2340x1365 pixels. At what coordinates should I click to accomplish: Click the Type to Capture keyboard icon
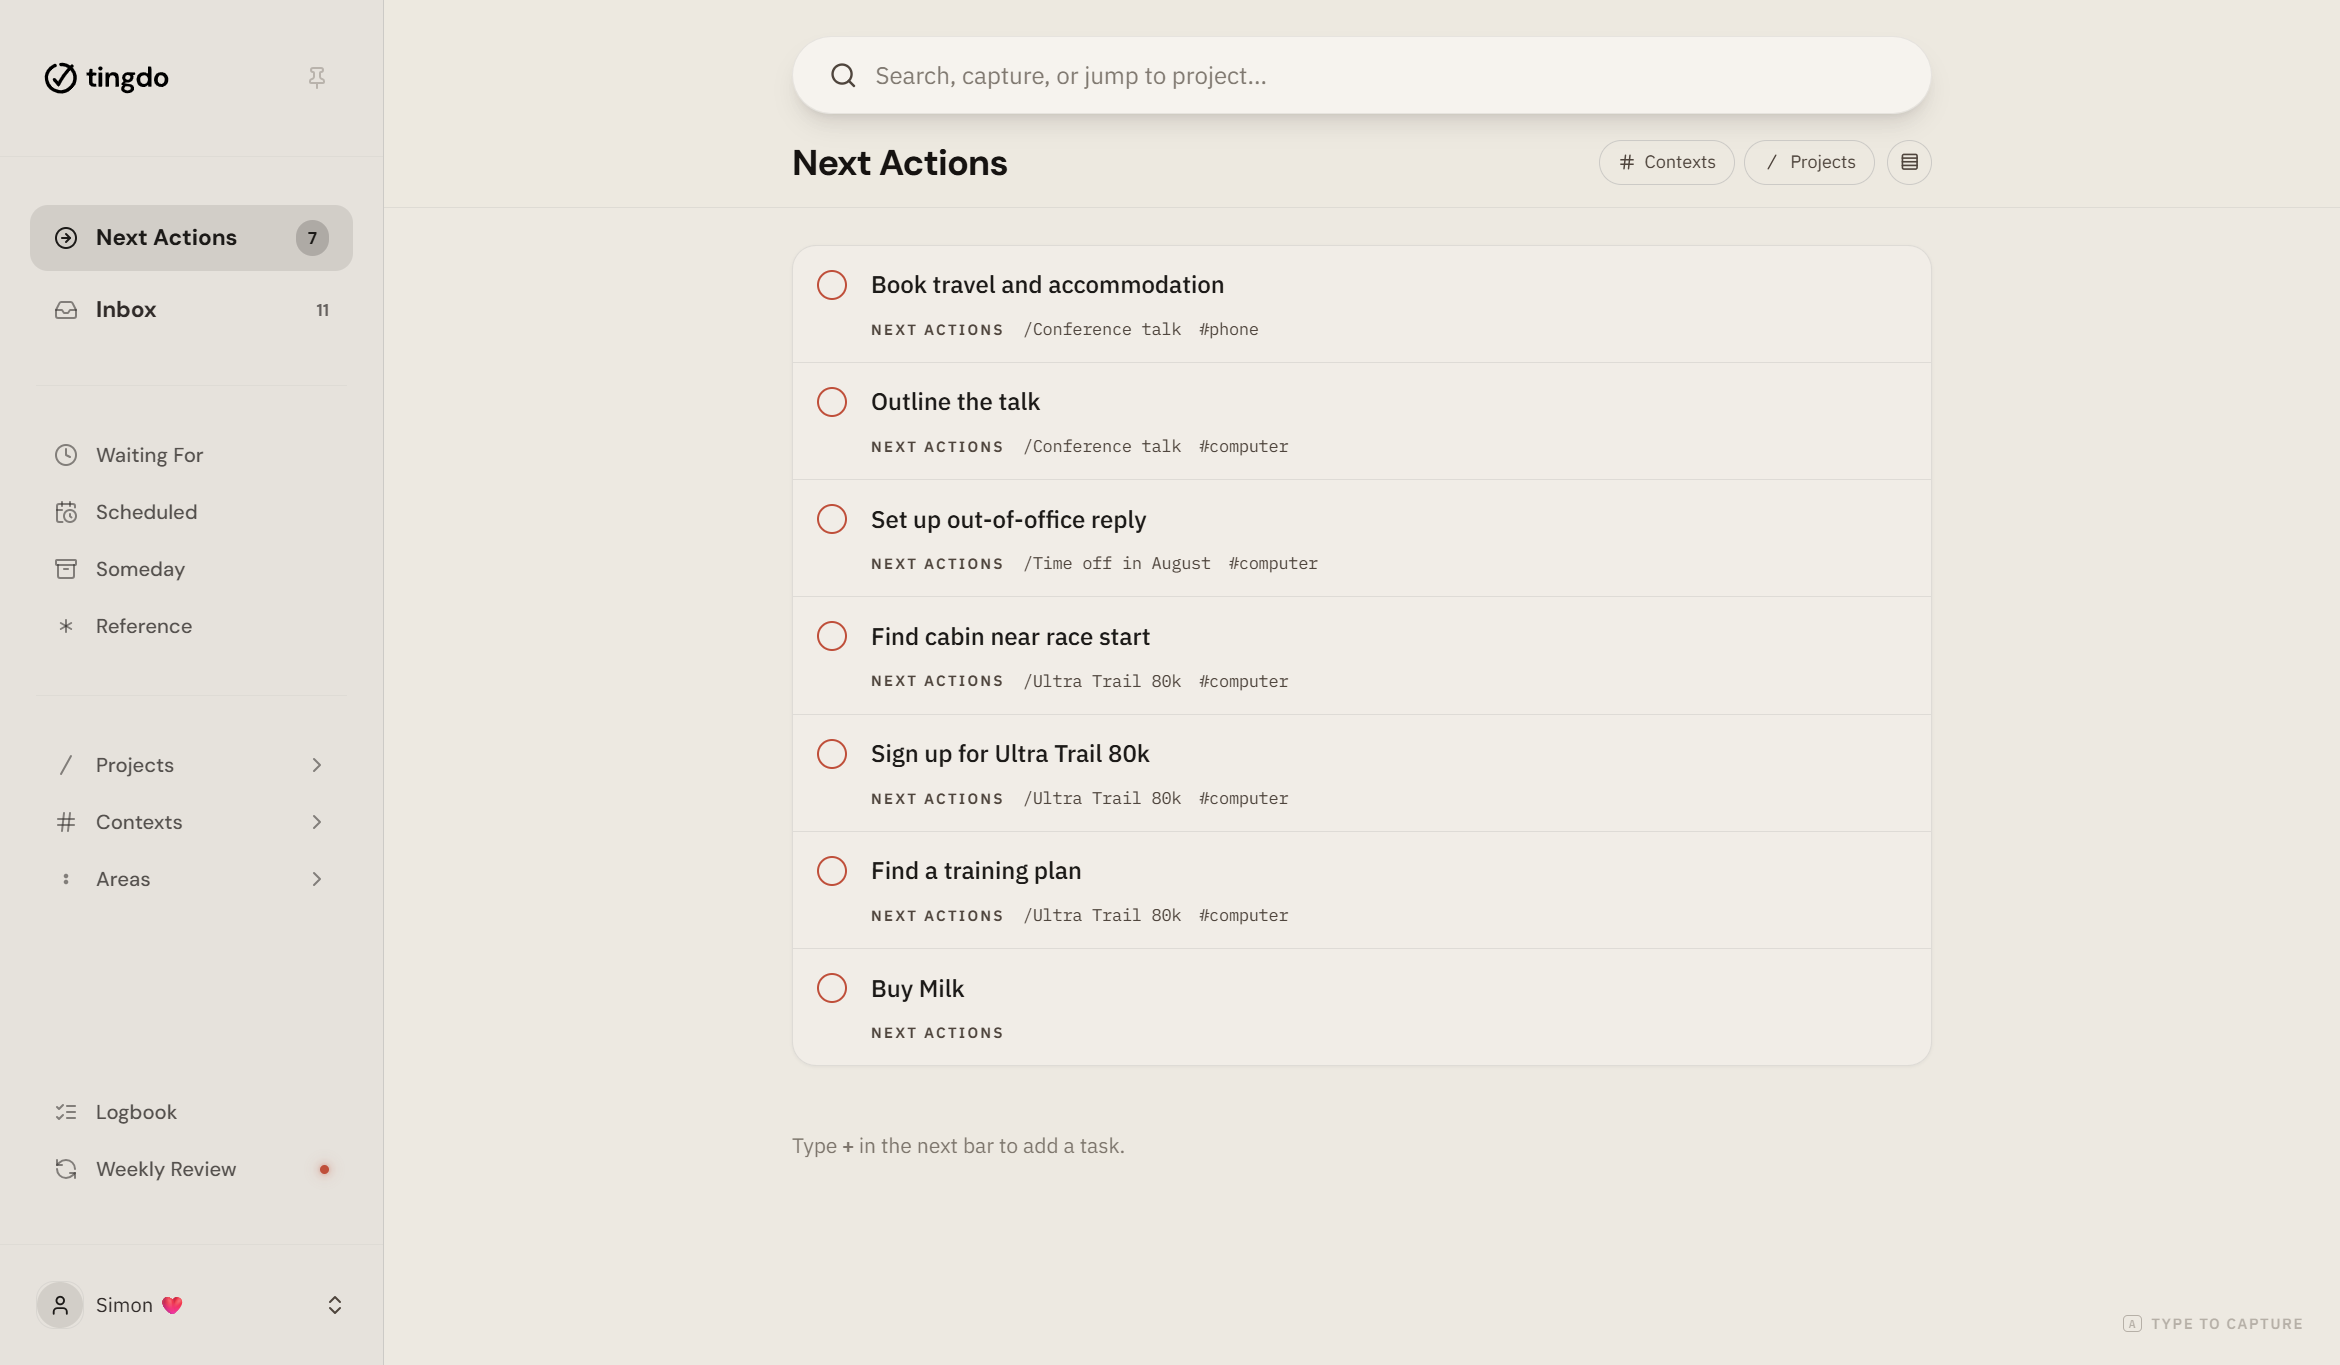tap(2132, 1323)
